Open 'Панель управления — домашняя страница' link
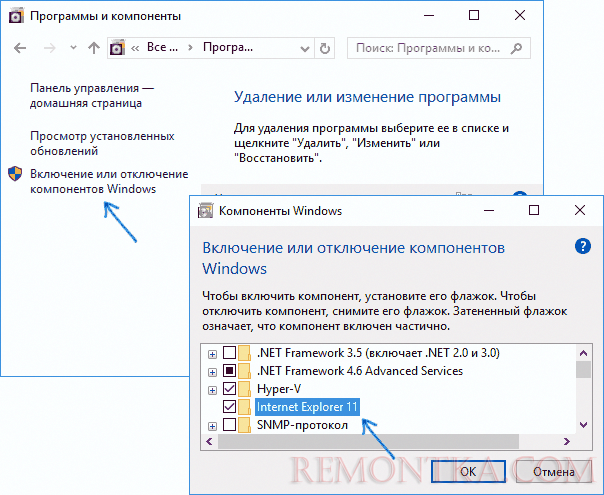The width and height of the screenshot is (604, 495). [x=92, y=96]
